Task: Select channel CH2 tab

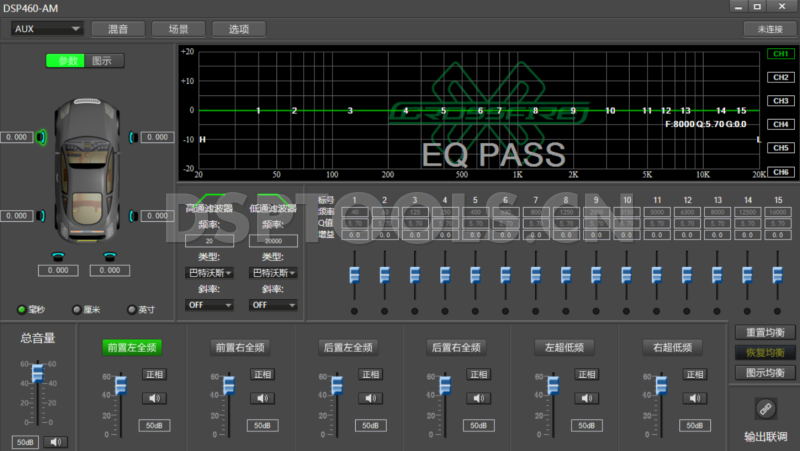Action: [x=781, y=77]
